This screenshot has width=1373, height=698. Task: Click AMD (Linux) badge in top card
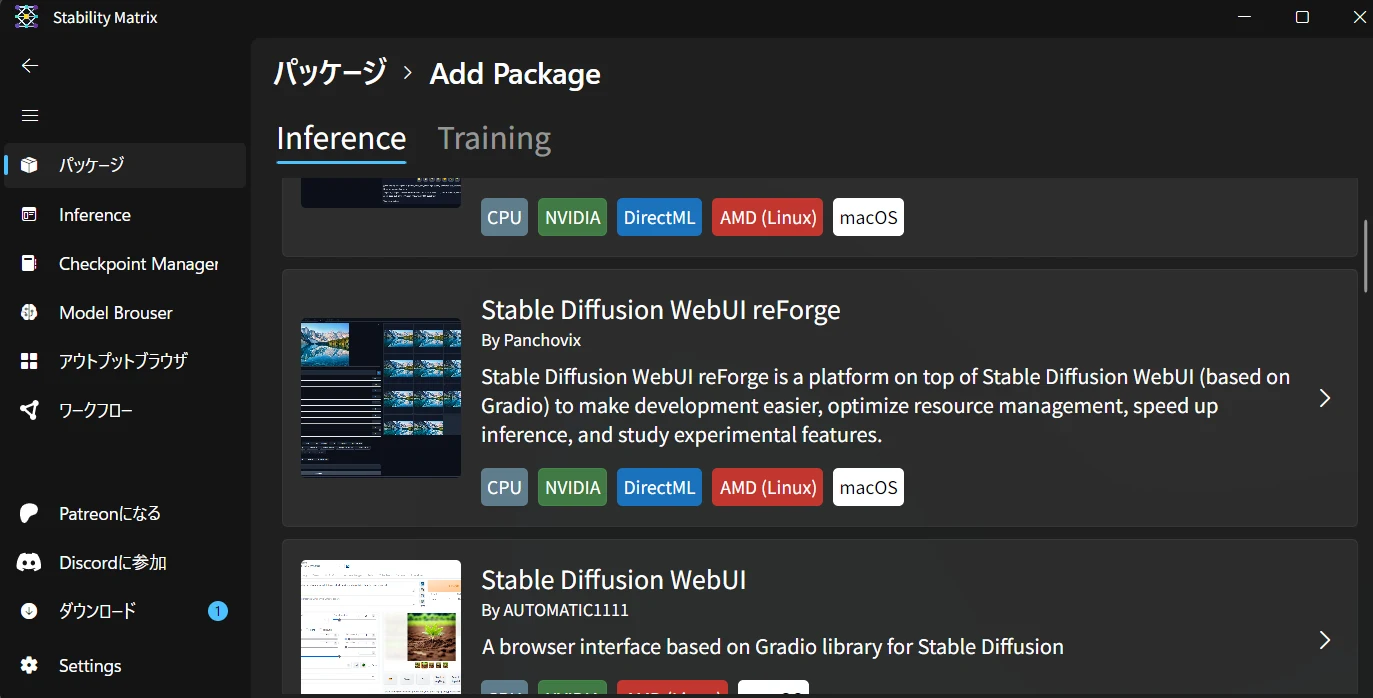[x=767, y=217]
